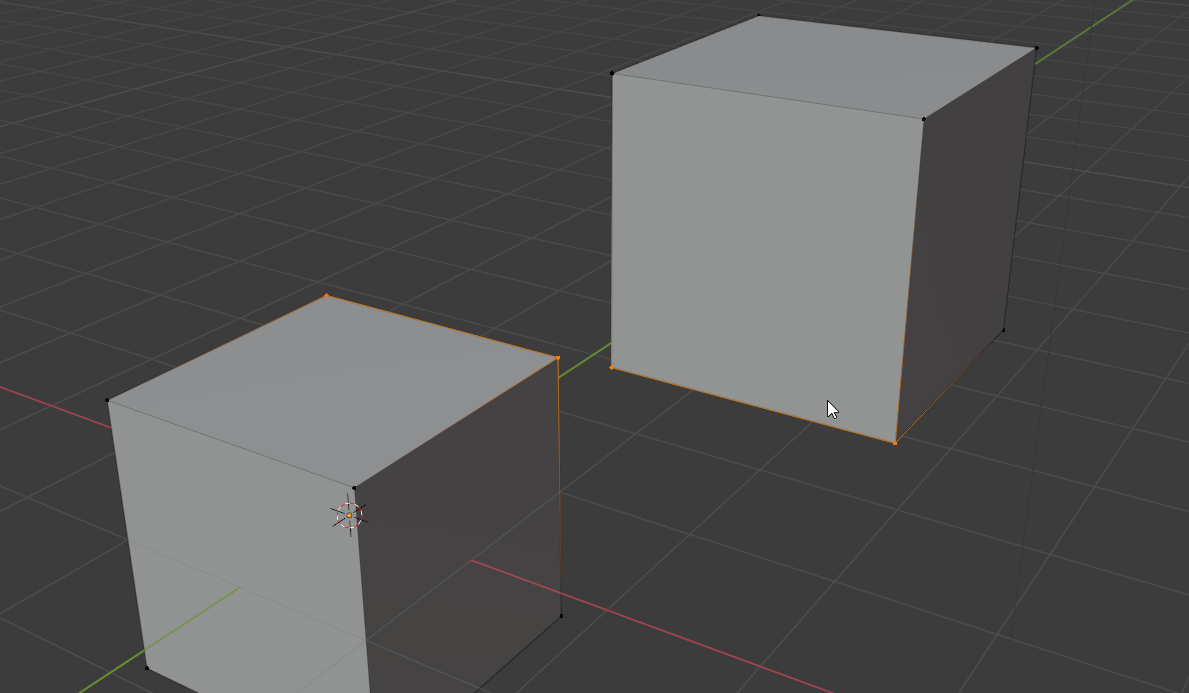Select the top rear-right vertex of the right cube
This screenshot has height=693, width=1189.
click(x=1037, y=49)
